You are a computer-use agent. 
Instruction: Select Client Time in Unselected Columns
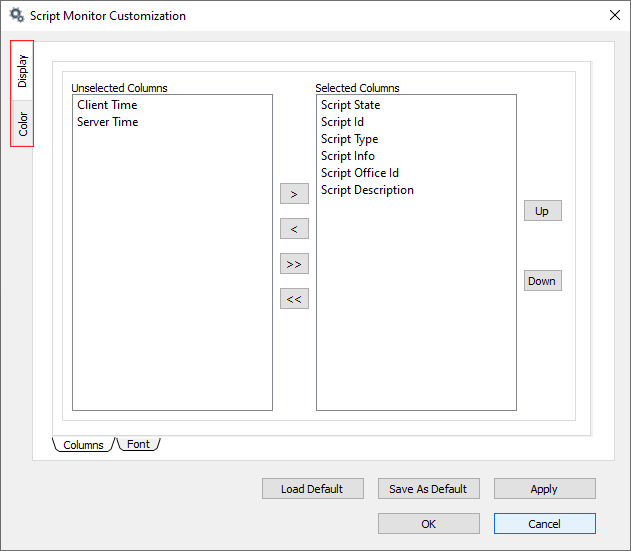point(107,105)
